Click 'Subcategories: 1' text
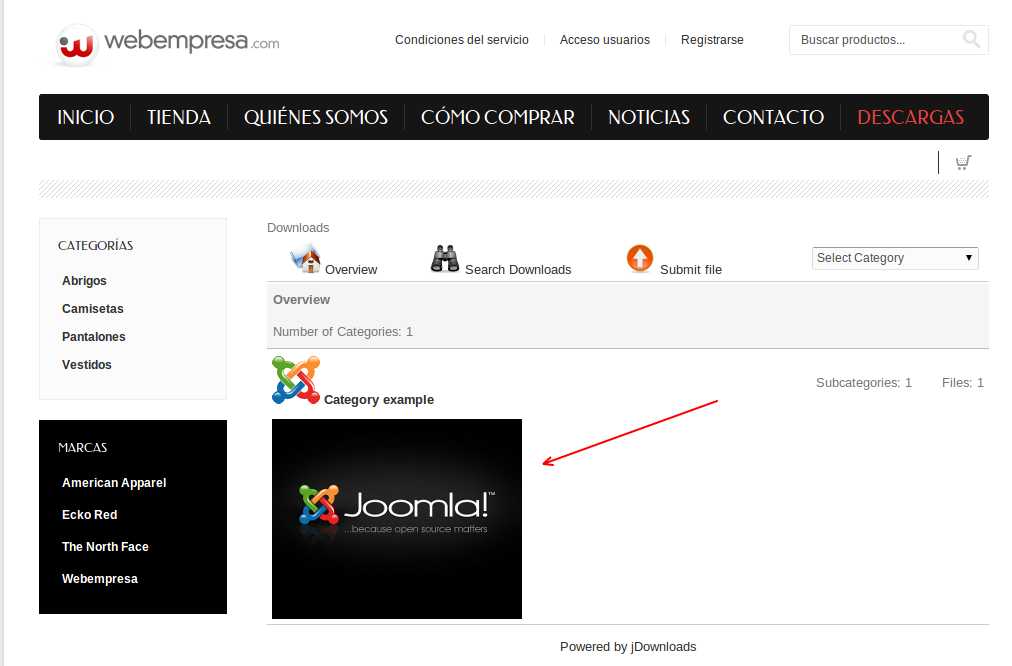Screen dimensions: 1012x666 pyautogui.click(x=864, y=383)
